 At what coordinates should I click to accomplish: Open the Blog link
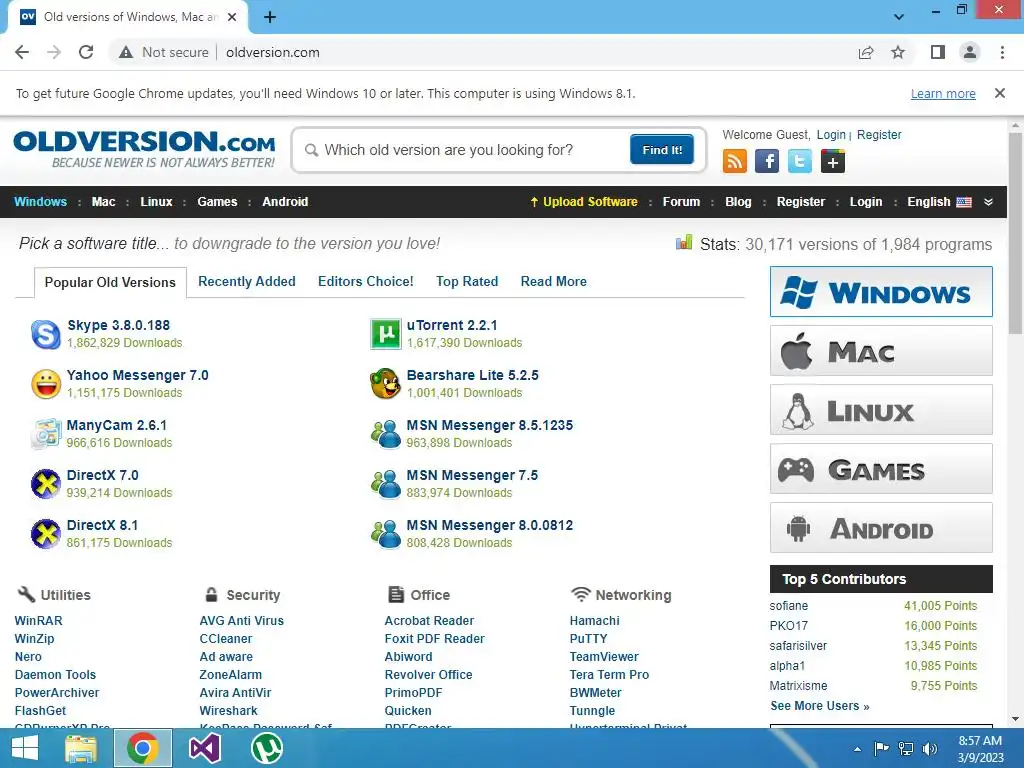[x=738, y=202]
